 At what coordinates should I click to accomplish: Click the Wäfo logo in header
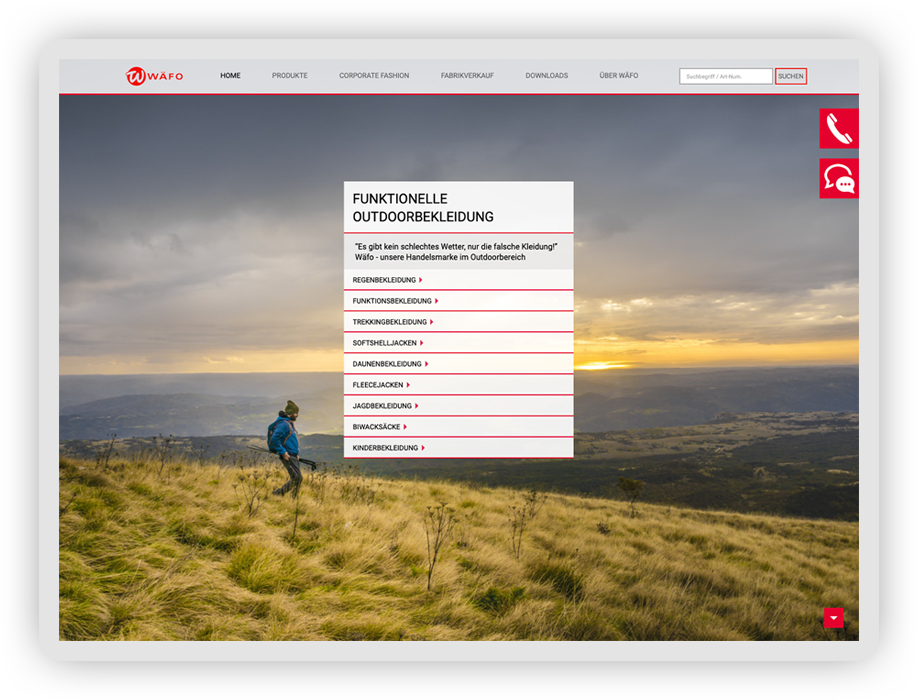tap(154, 76)
